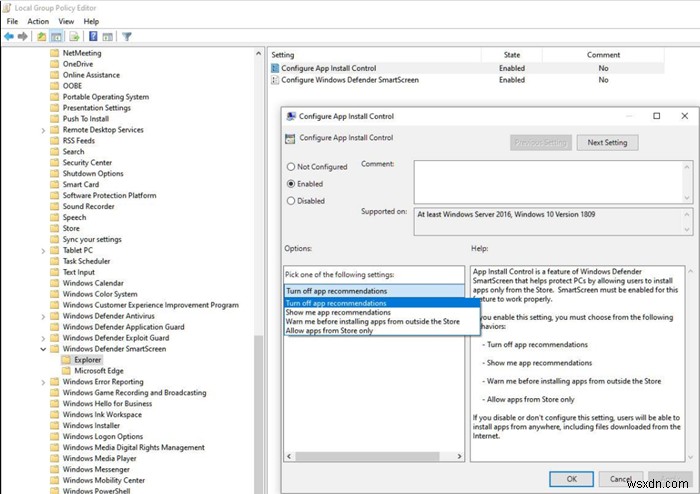Click the Search folder icon

[x=54, y=152]
